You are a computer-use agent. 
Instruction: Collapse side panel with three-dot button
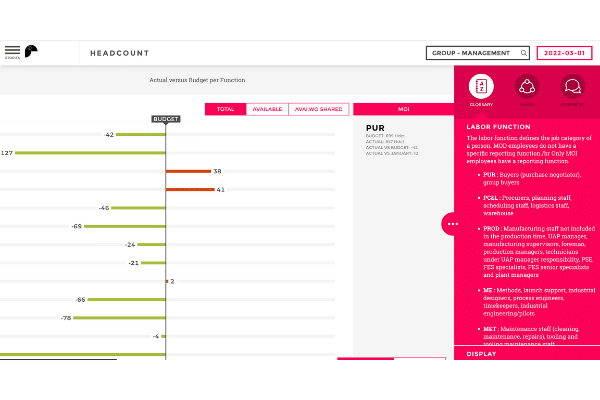[453, 223]
